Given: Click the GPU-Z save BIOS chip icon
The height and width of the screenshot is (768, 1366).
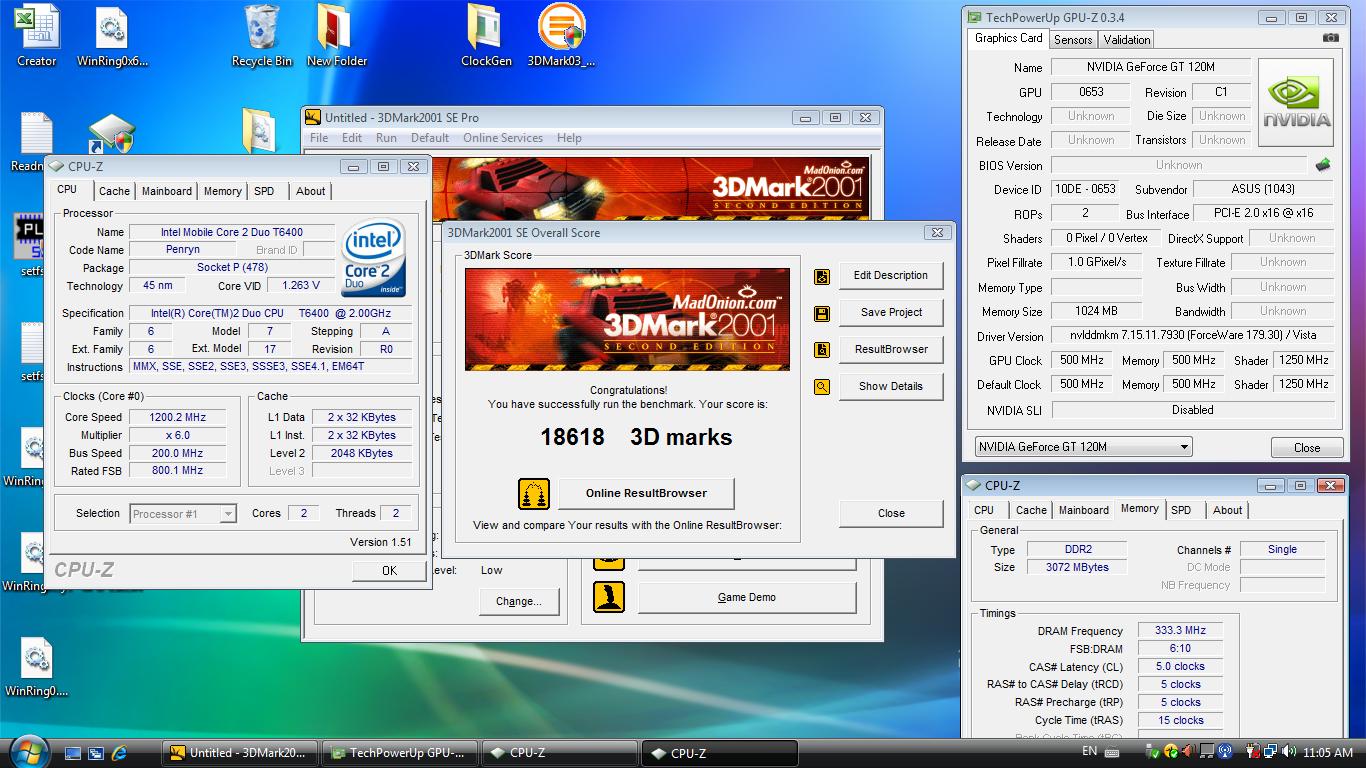Looking at the screenshot, I should point(1322,165).
